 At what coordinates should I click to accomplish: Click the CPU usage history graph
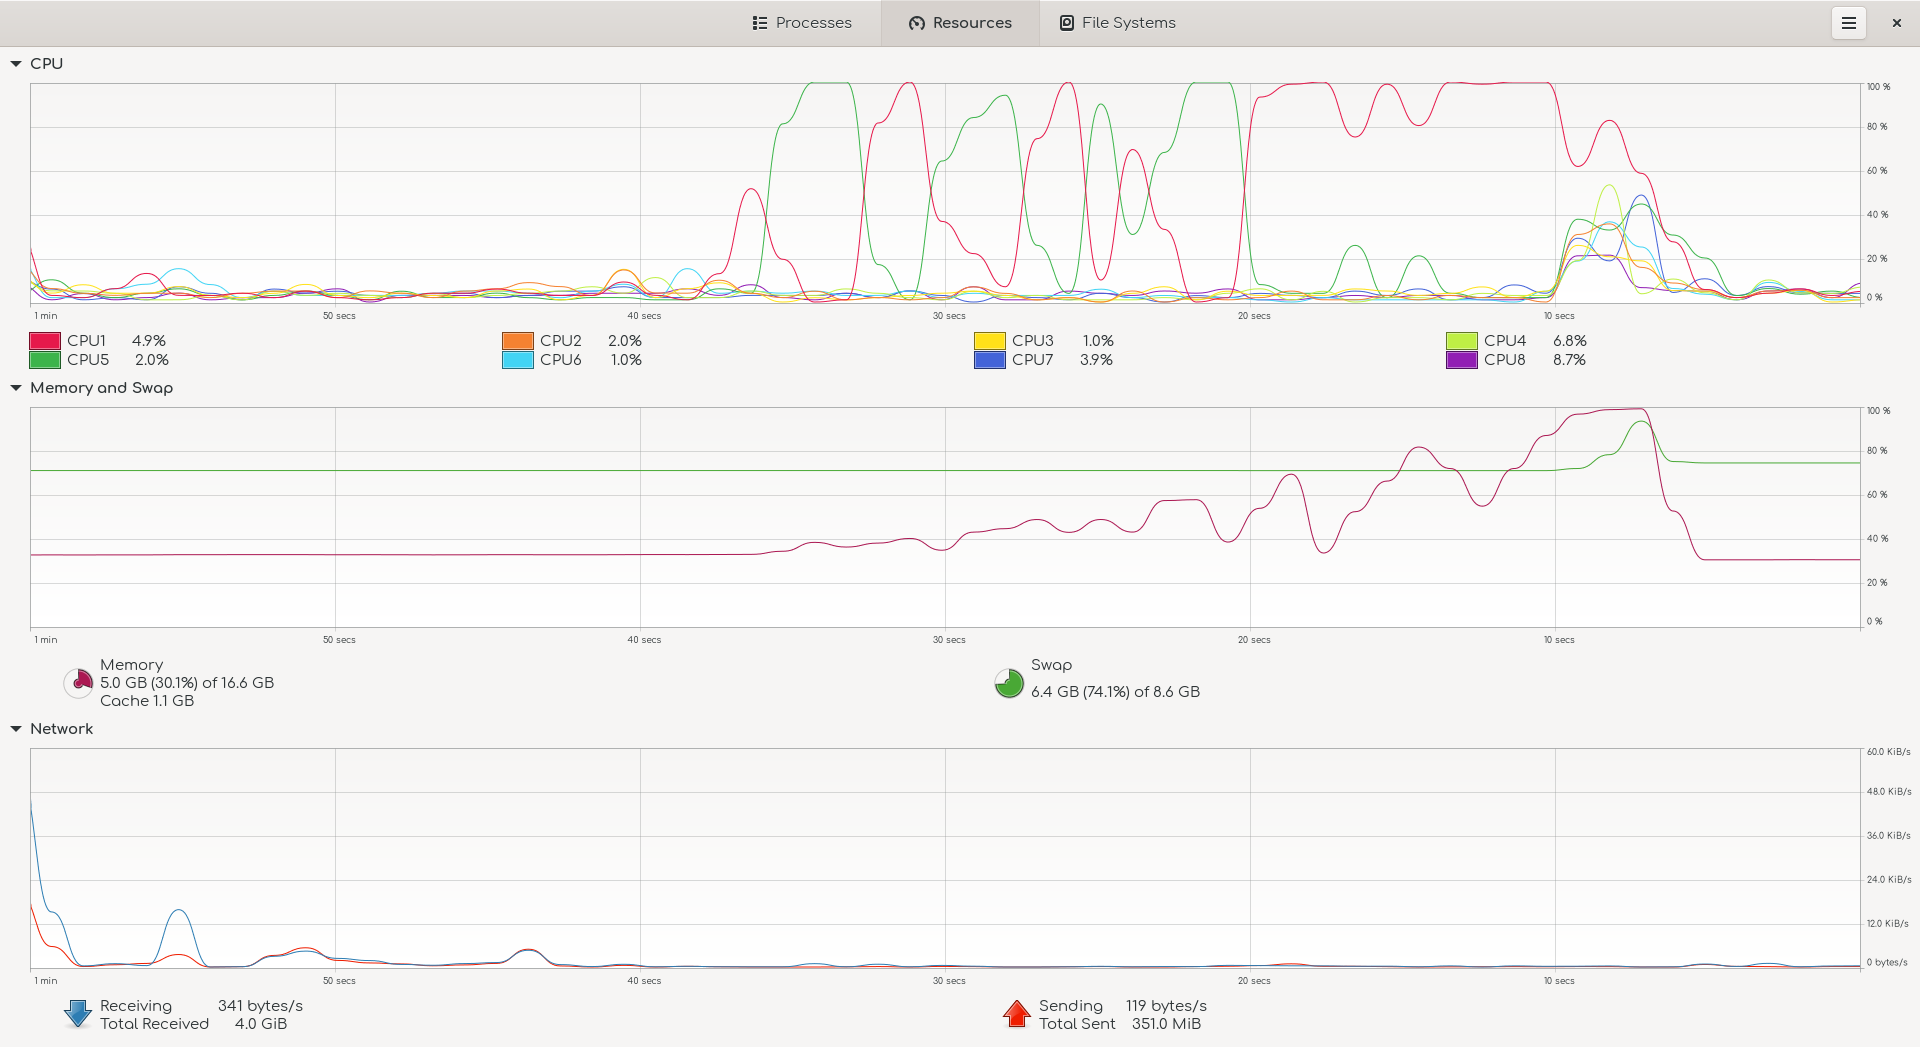[945, 193]
